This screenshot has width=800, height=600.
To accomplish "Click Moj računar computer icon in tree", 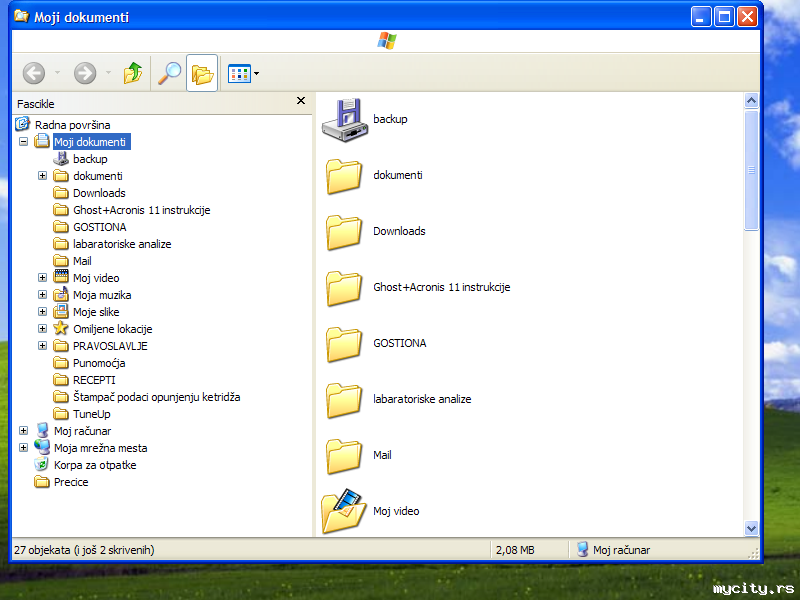I will pos(42,430).
